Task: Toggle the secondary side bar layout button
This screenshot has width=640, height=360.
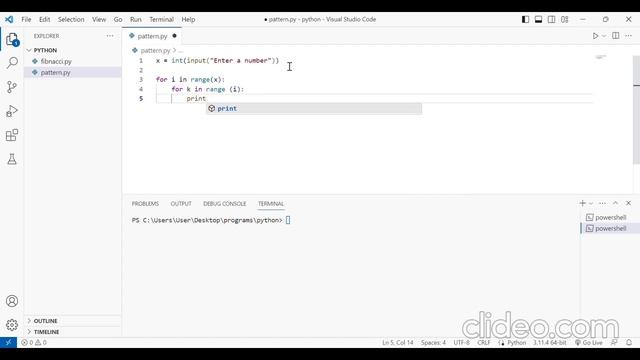Action: 551,19
